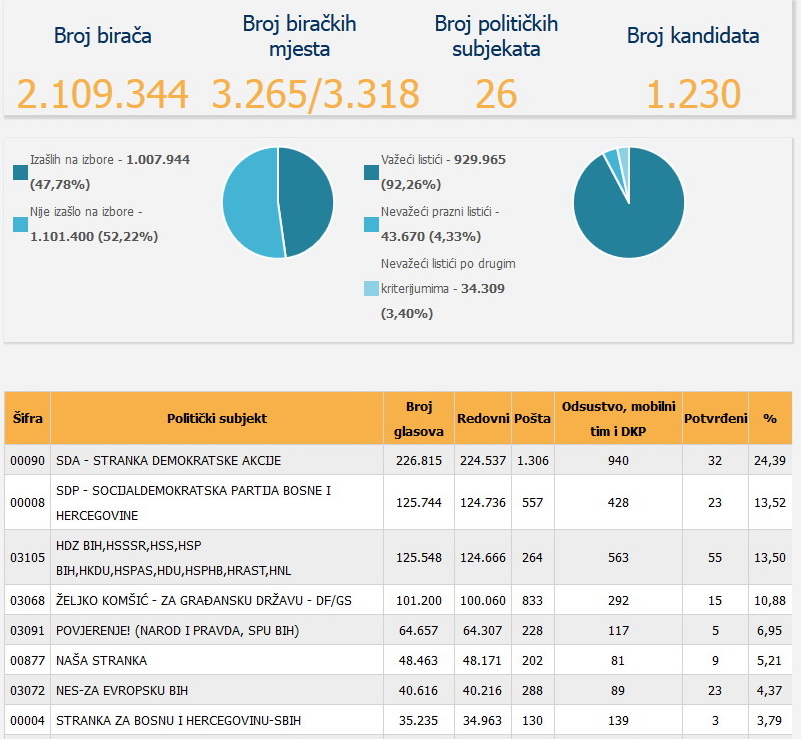Click the confirmed value '55' in HDZ row
Screen dimensions: 801x739
pyautogui.click(x=715, y=558)
